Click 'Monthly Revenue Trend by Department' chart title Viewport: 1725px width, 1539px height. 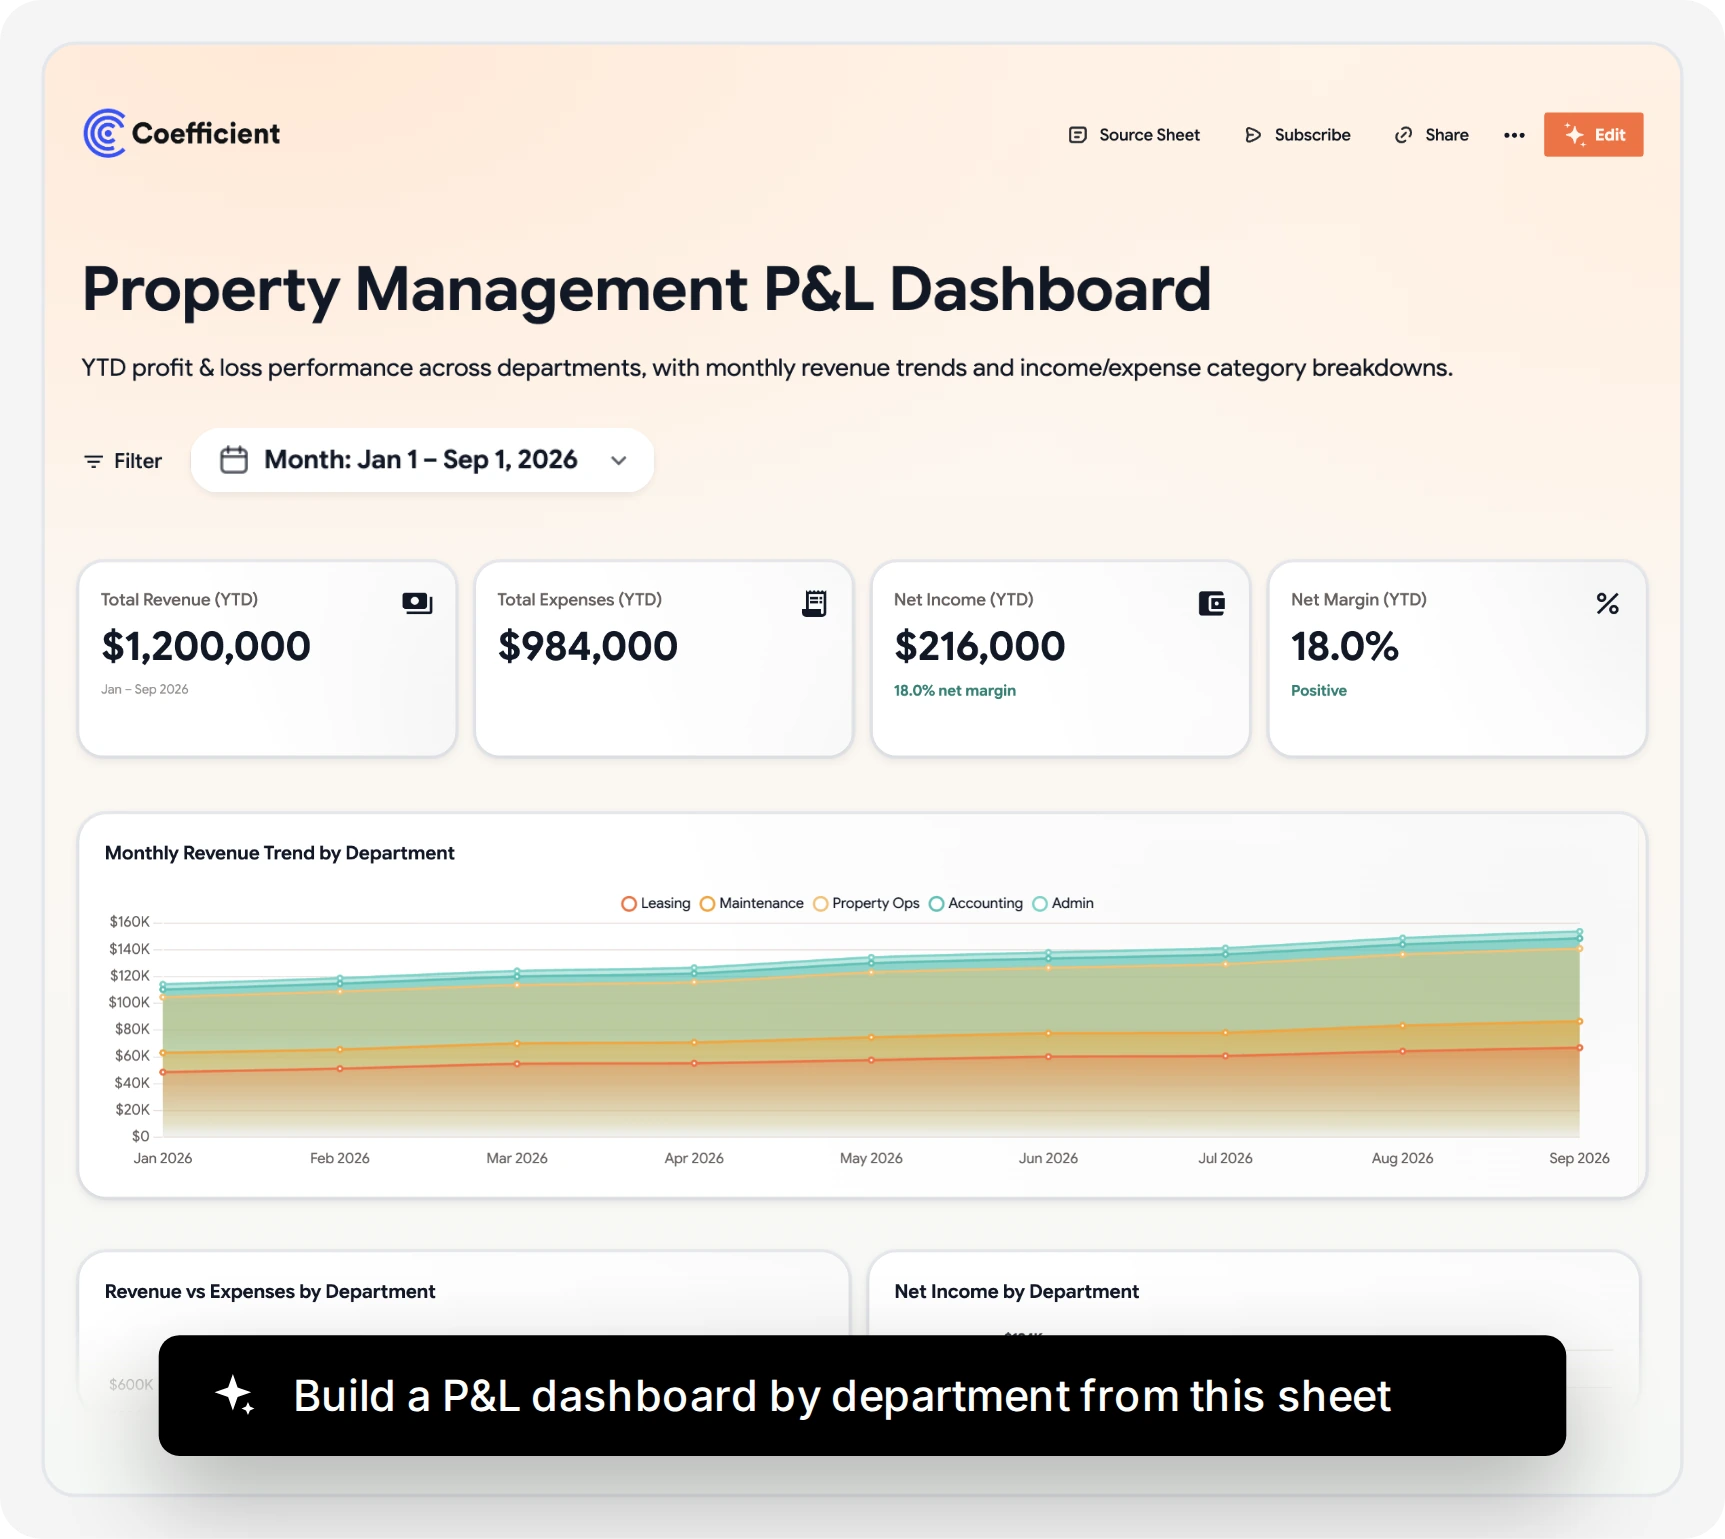(x=280, y=853)
